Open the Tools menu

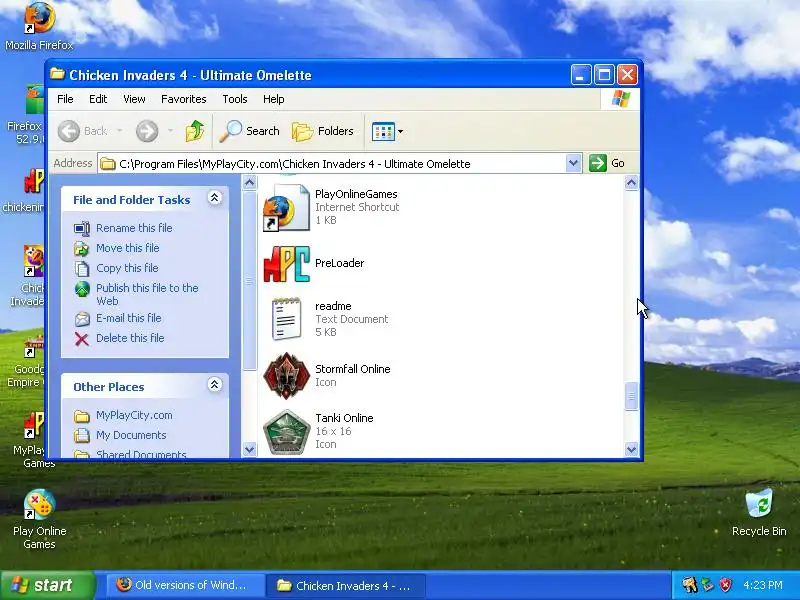(x=235, y=99)
